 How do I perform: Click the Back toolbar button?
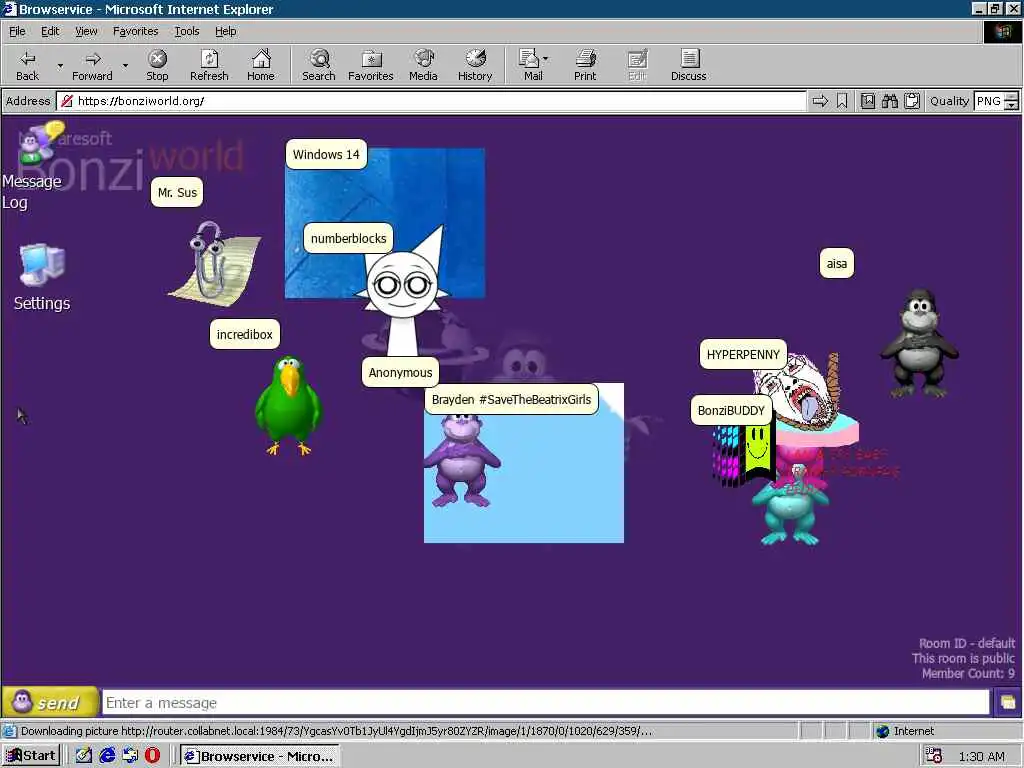tap(27, 65)
